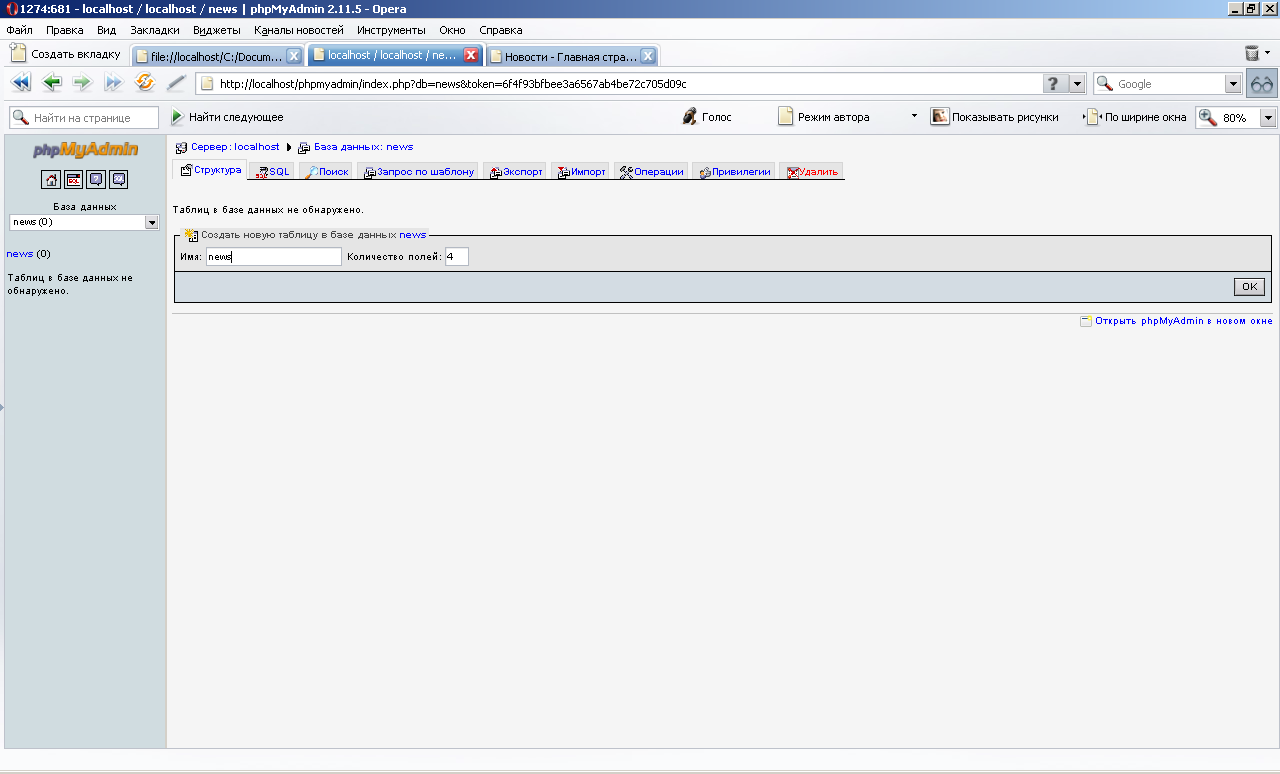Viewport: 1280px width, 774px height.
Task: Open the Файл menu
Action: 19,30
